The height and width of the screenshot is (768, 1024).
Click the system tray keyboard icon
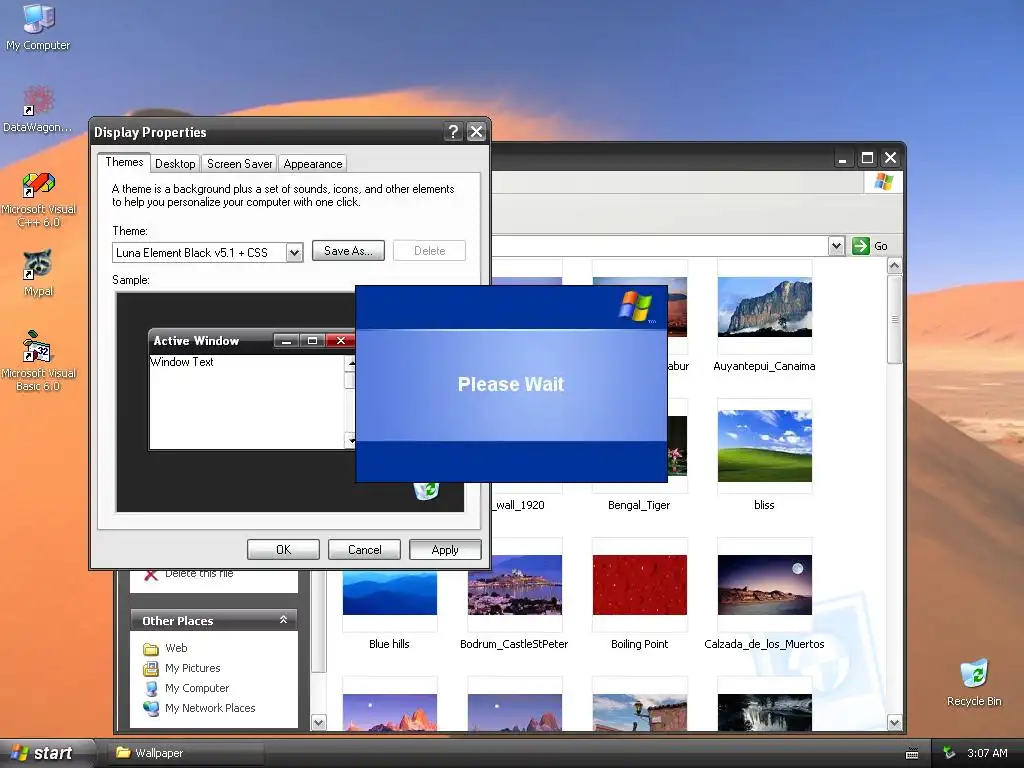point(912,754)
